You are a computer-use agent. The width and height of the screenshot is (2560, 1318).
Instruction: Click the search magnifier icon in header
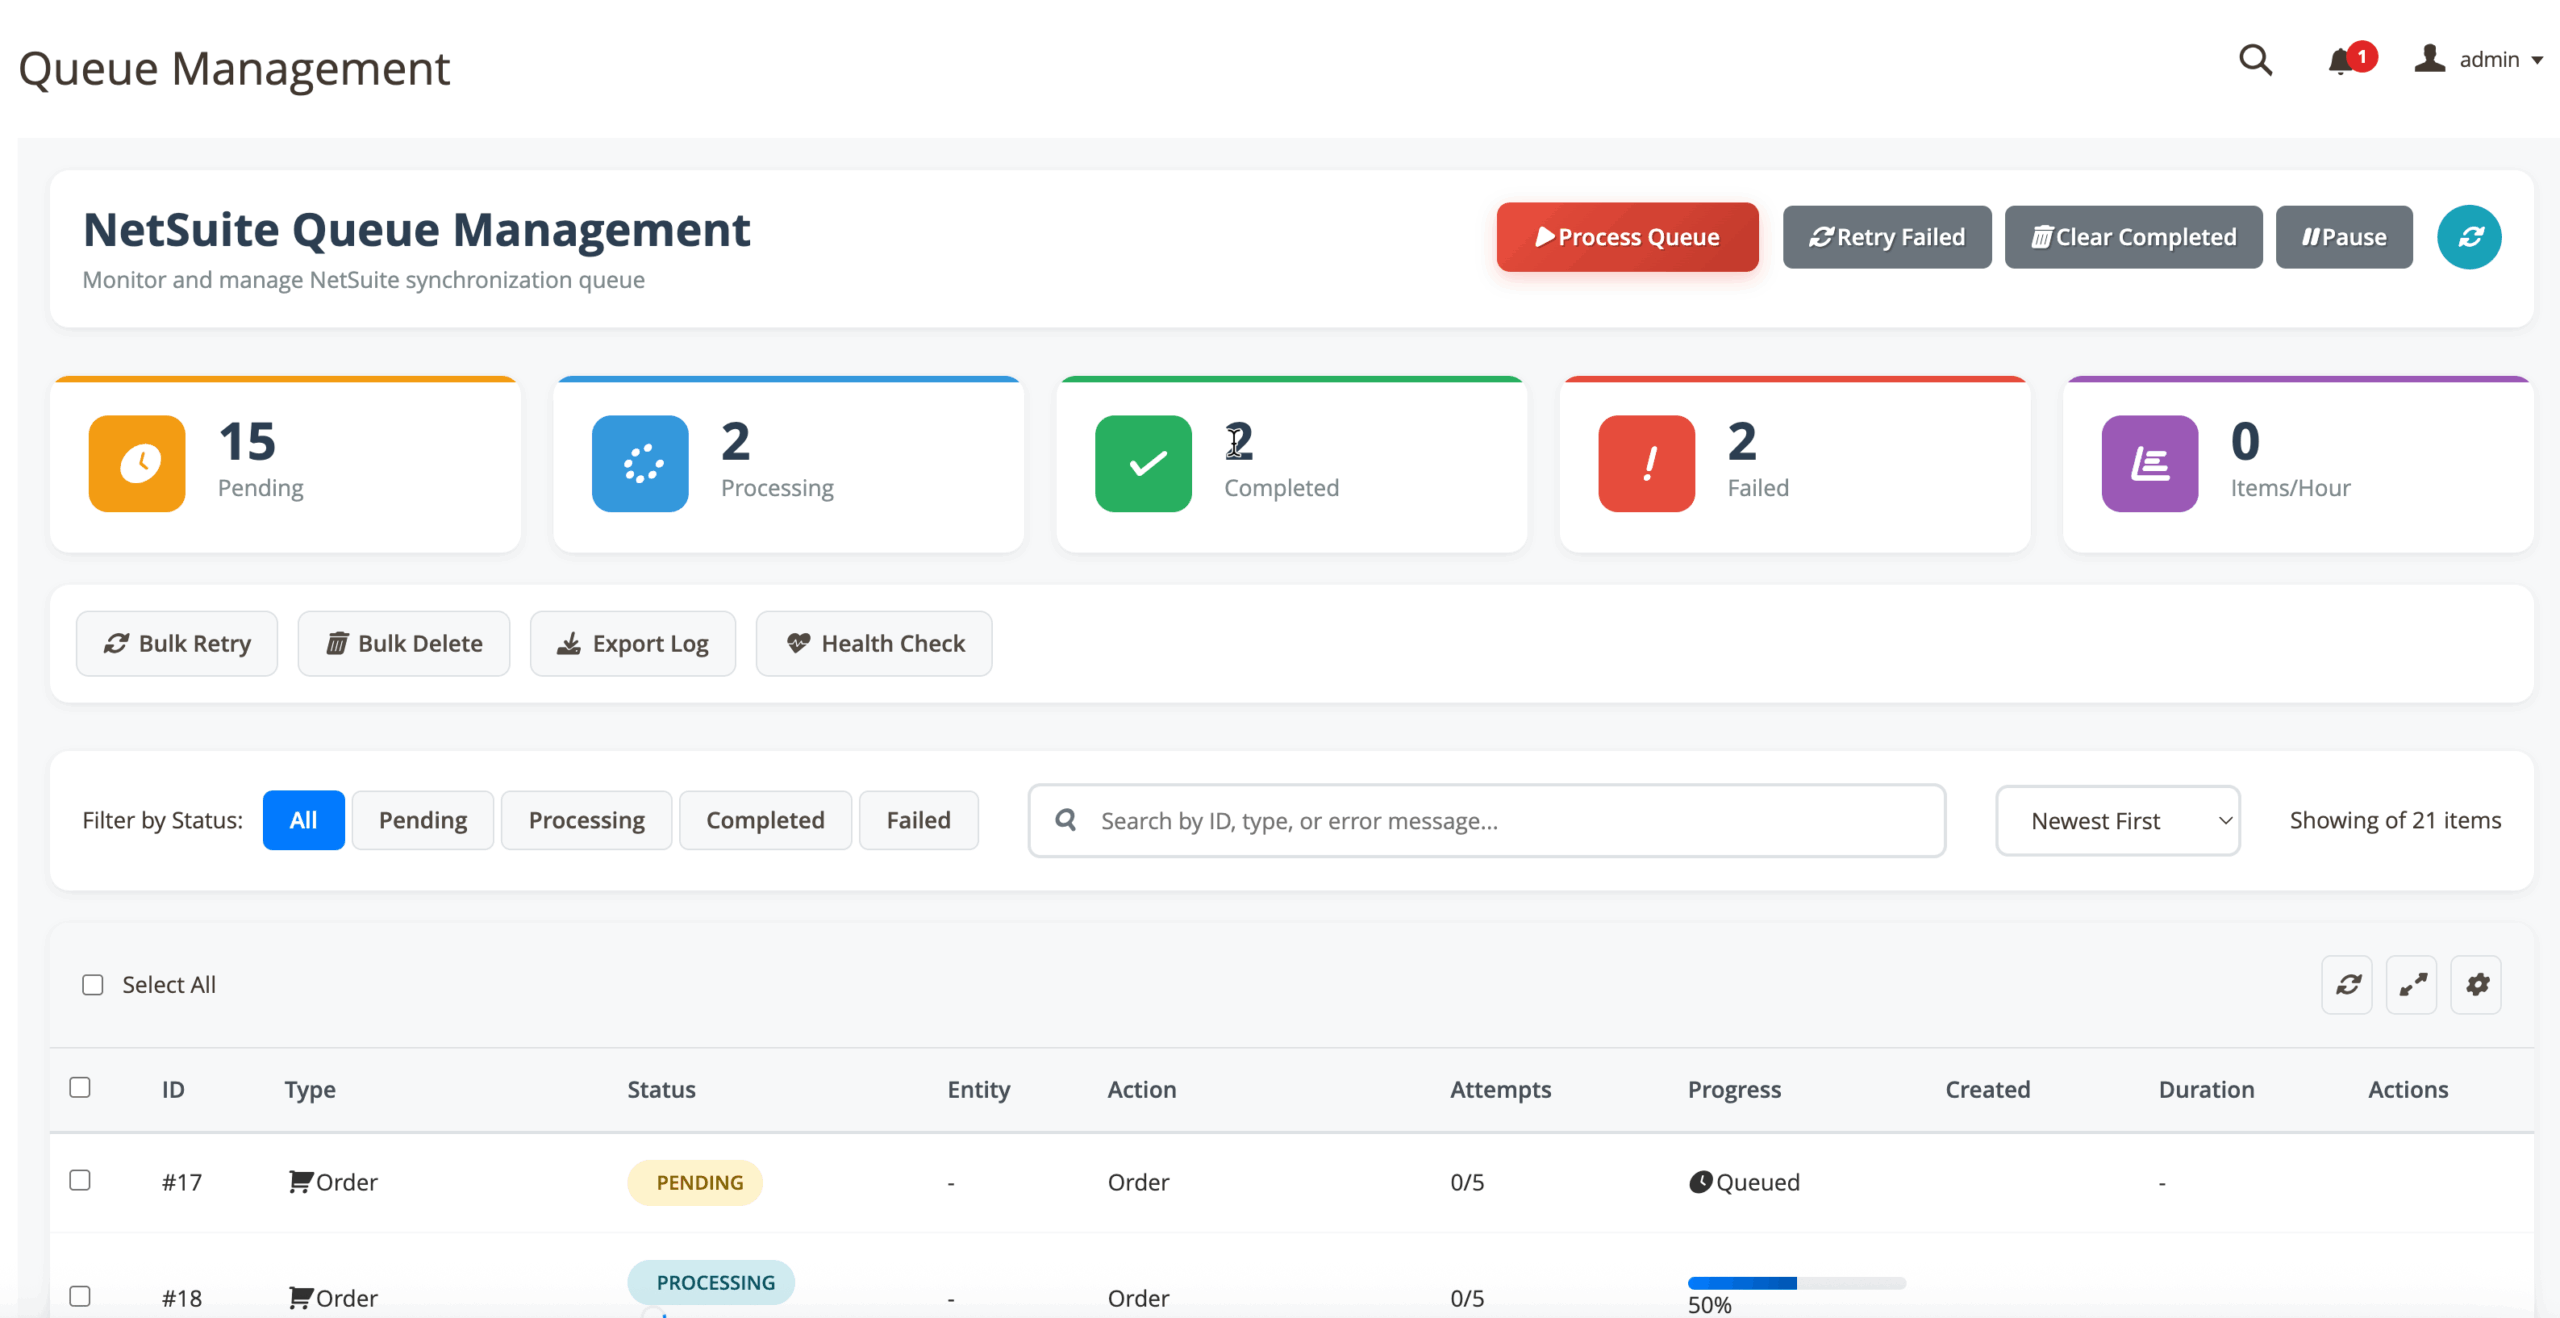[x=2255, y=60]
